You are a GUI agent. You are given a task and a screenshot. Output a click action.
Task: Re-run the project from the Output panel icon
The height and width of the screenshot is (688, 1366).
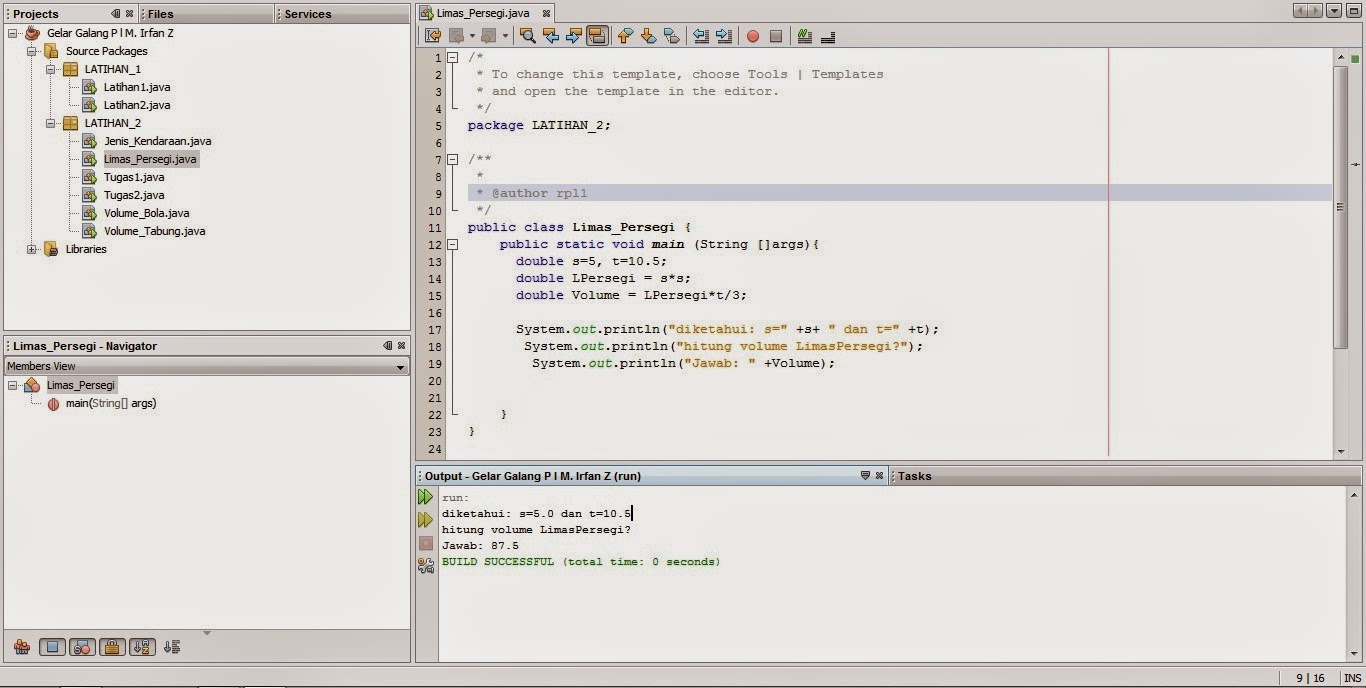pos(425,496)
